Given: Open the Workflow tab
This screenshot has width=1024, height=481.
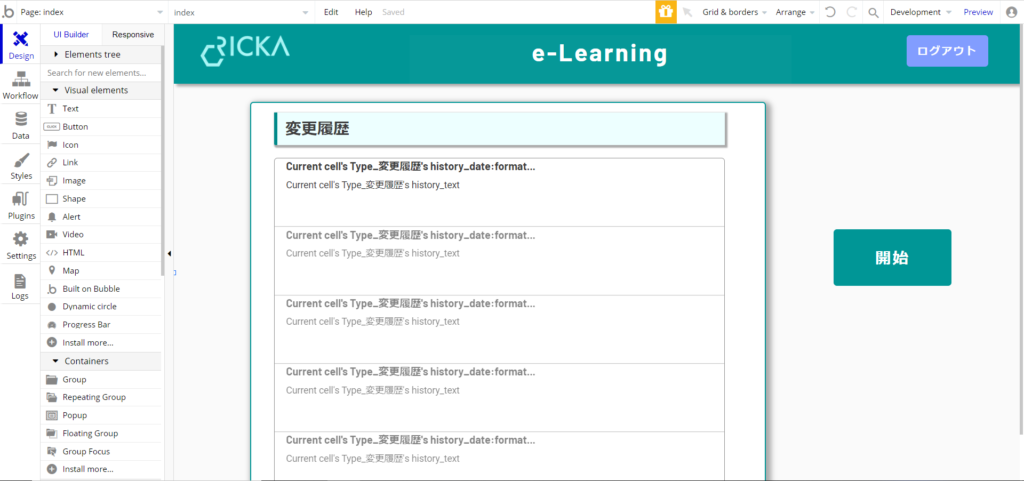Looking at the screenshot, I should tap(21, 85).
